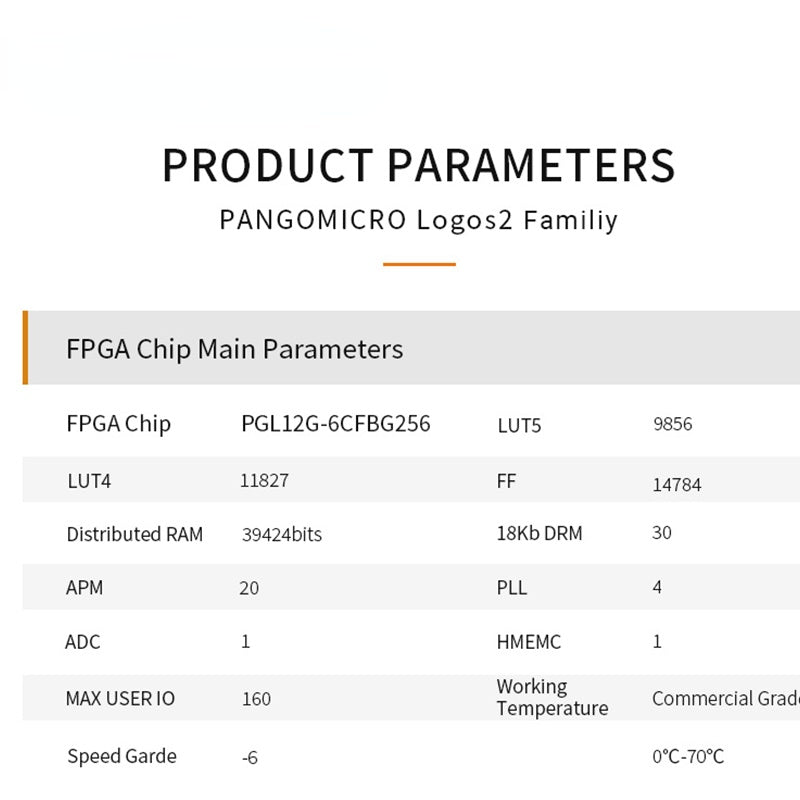Select the LUT4 value 11827

(264, 480)
